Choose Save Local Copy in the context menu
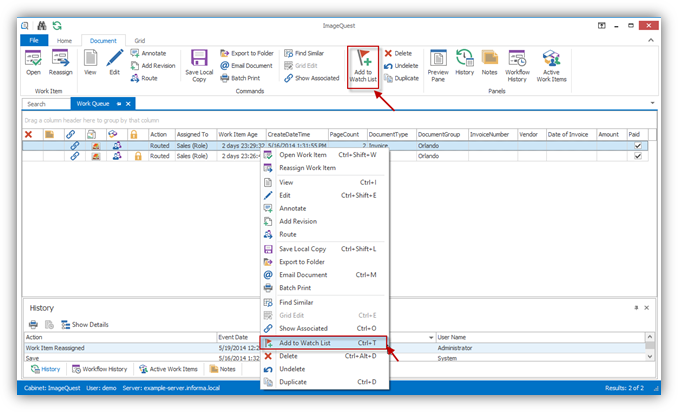Viewport: 678px width, 412px height. 324,249
